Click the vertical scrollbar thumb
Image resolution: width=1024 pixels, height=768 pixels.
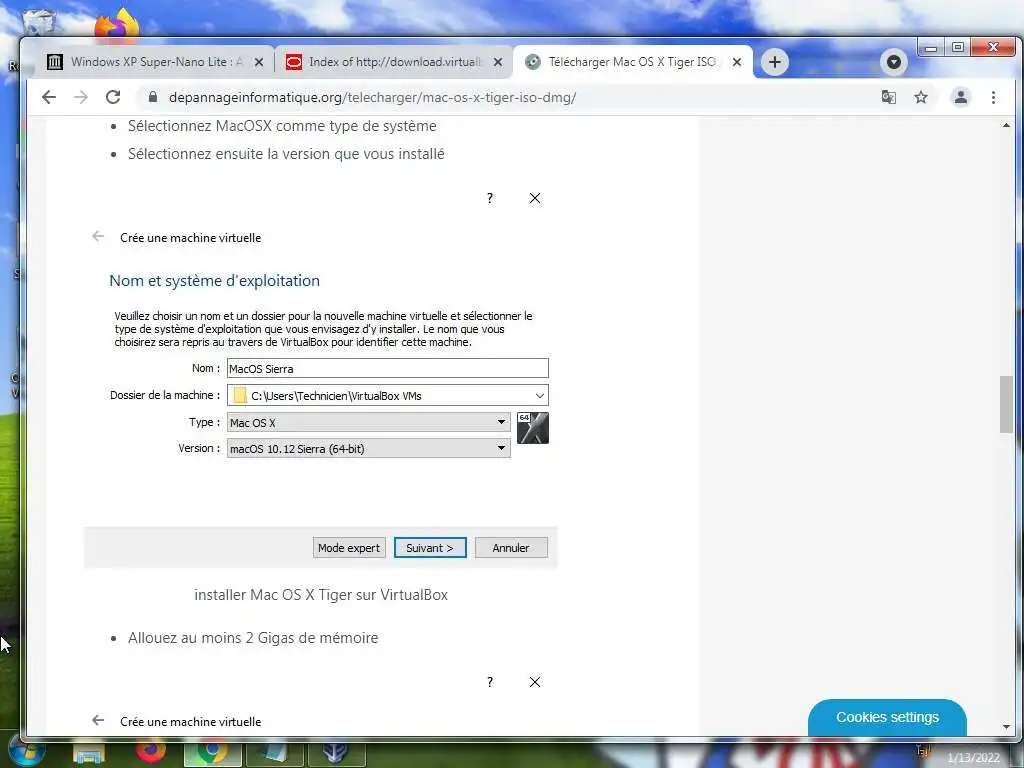coord(1006,404)
